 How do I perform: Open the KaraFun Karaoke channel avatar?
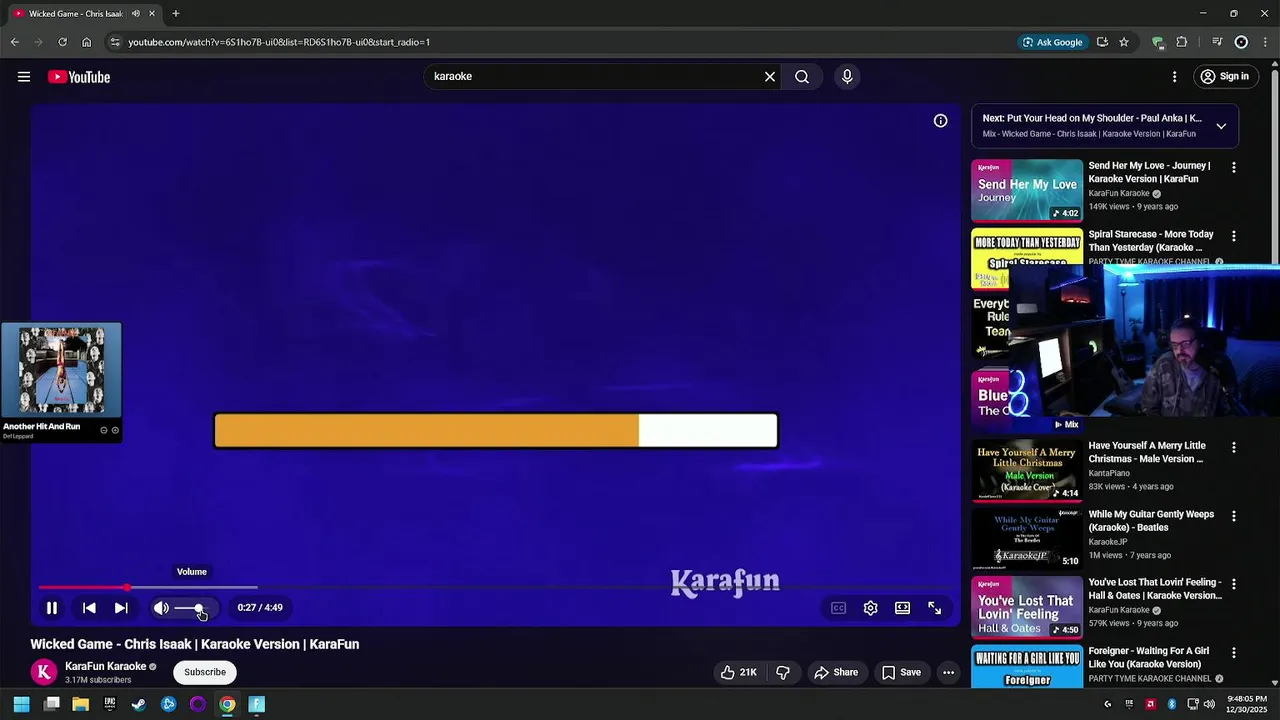[43, 672]
